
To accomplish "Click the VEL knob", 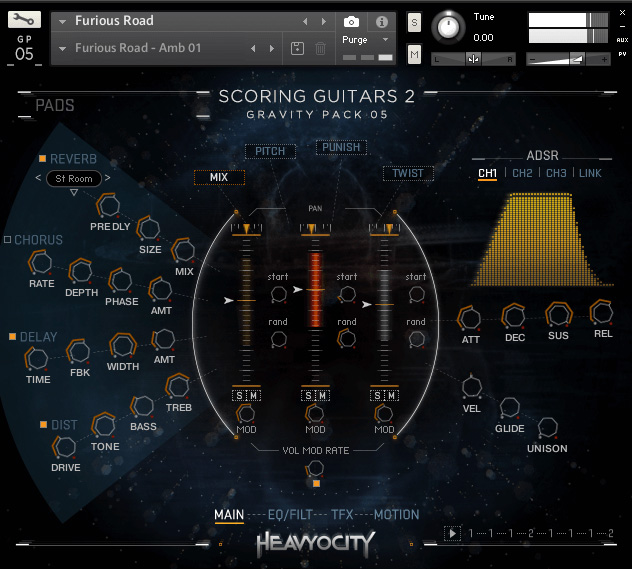I will 471,387.
